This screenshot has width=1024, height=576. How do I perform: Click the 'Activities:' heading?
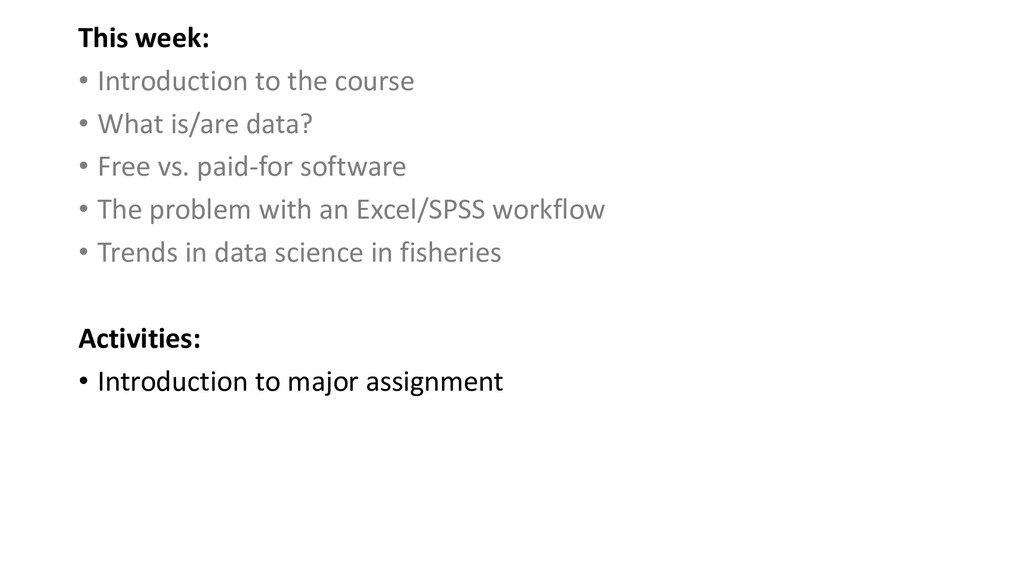pos(139,338)
